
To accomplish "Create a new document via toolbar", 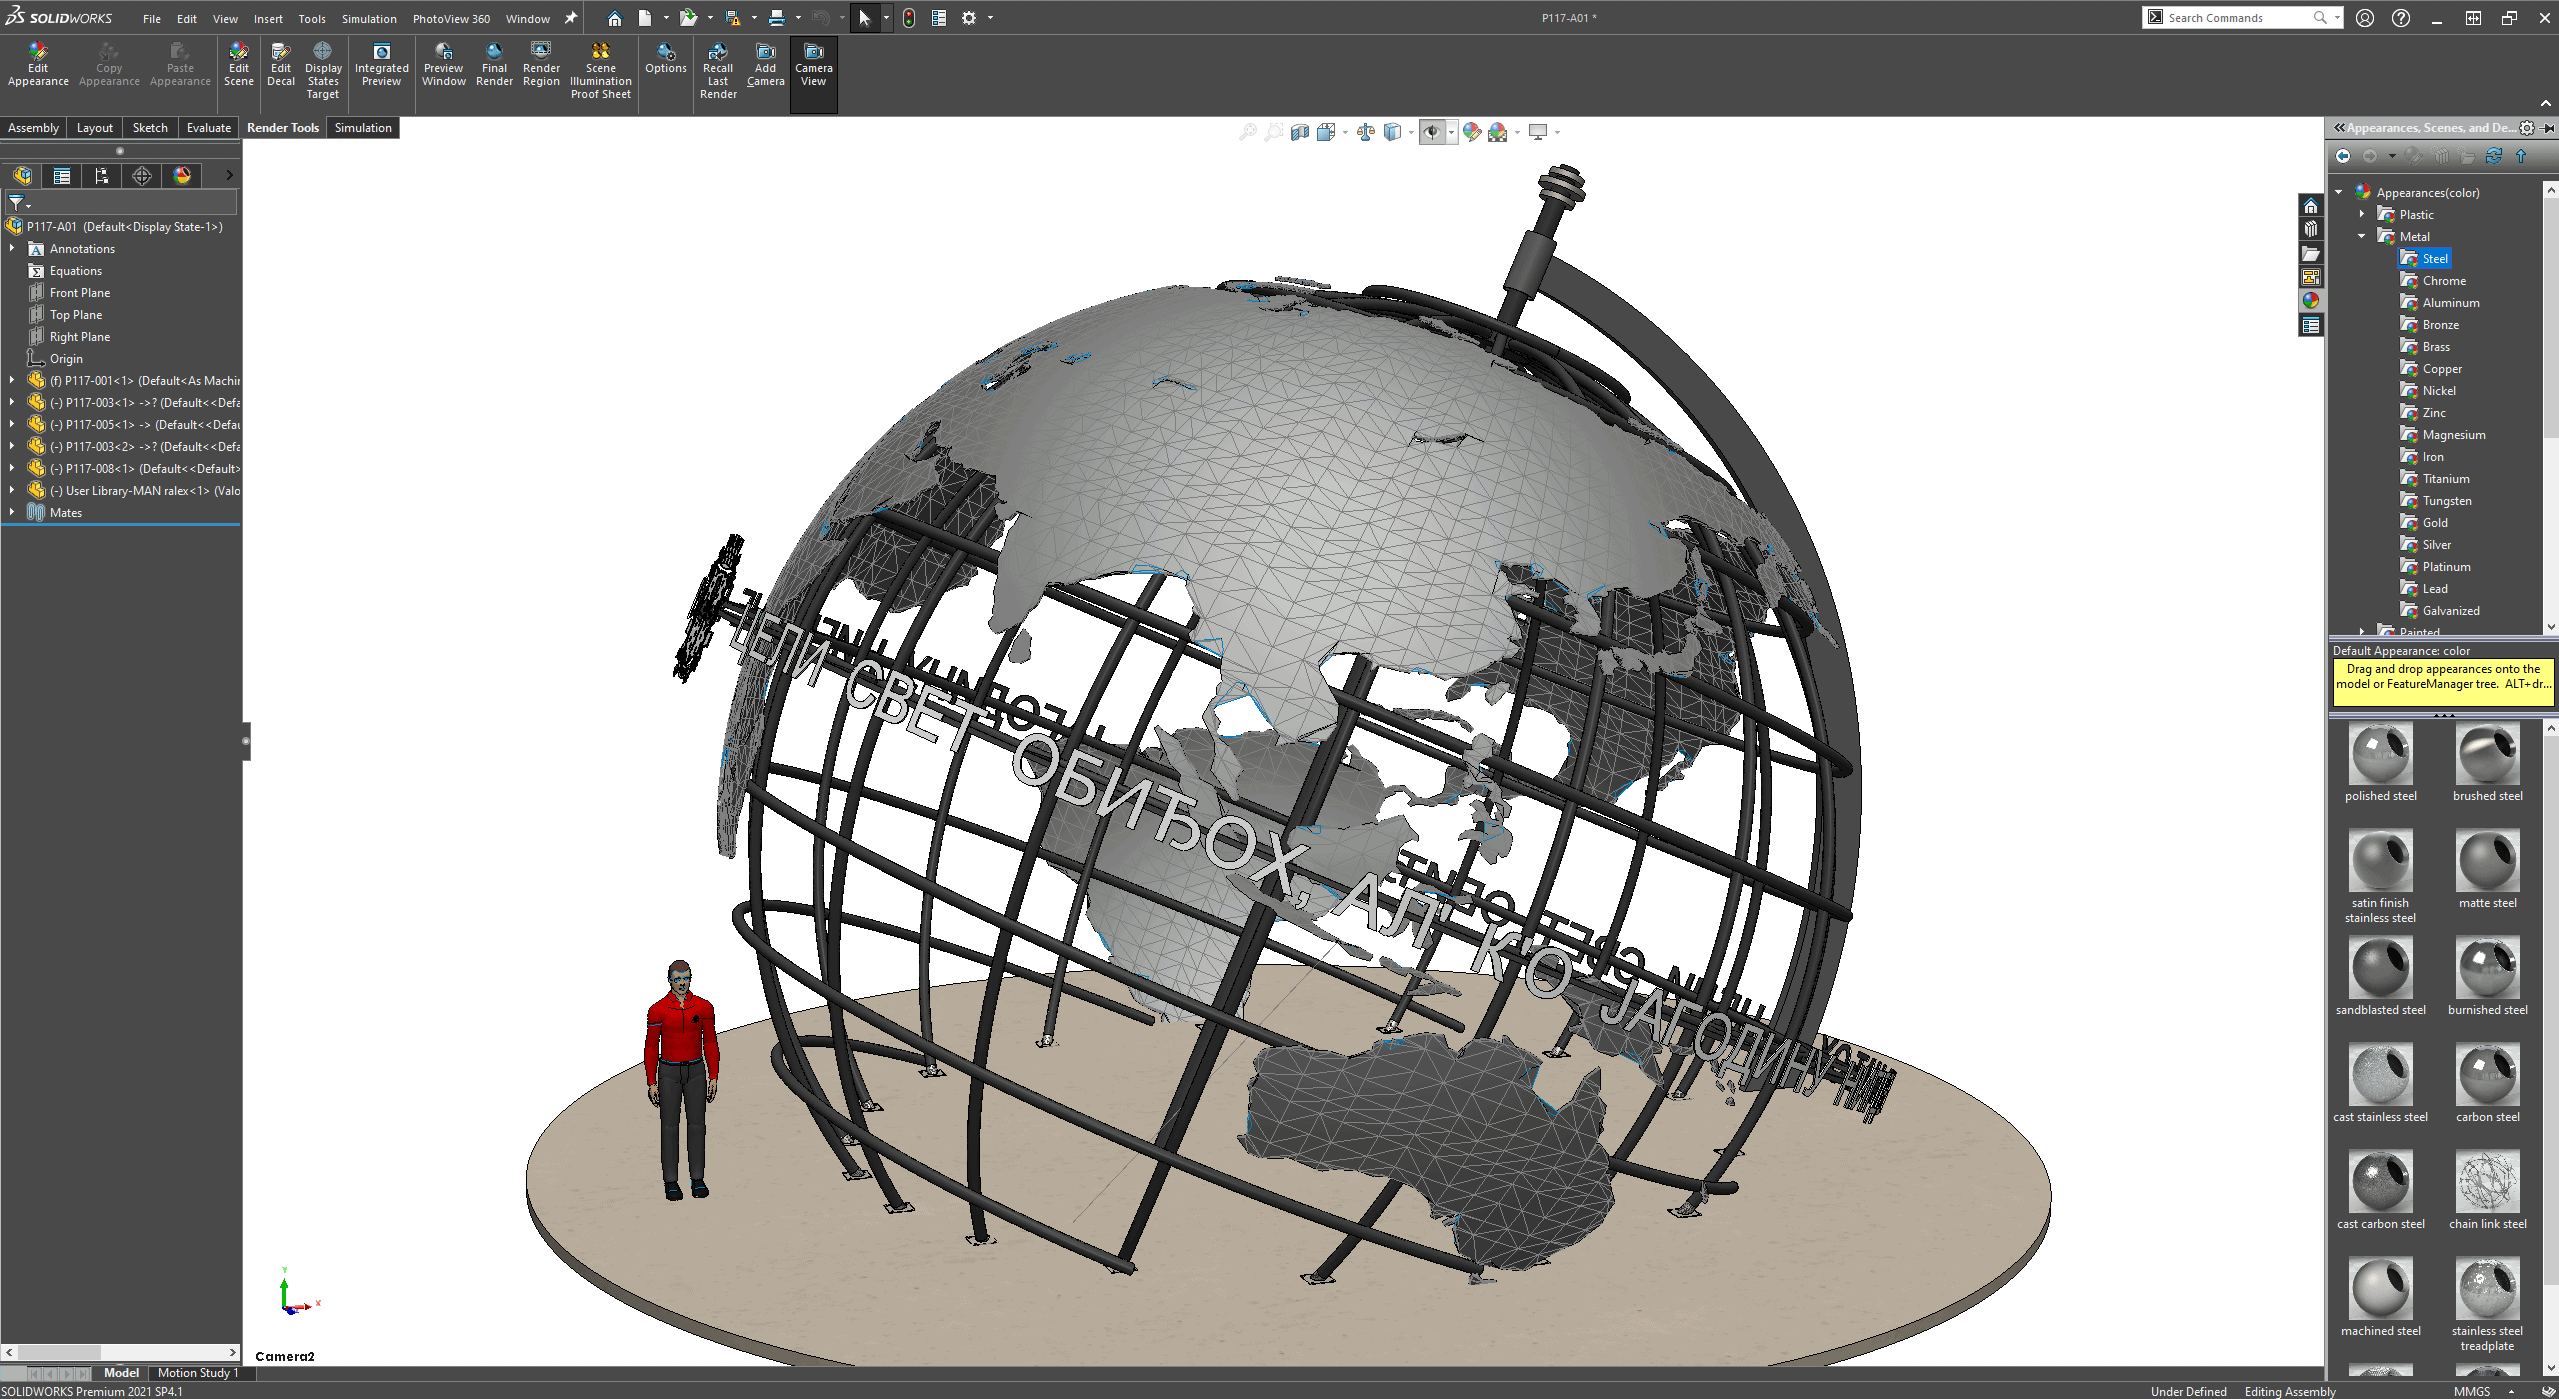I will (x=645, y=18).
